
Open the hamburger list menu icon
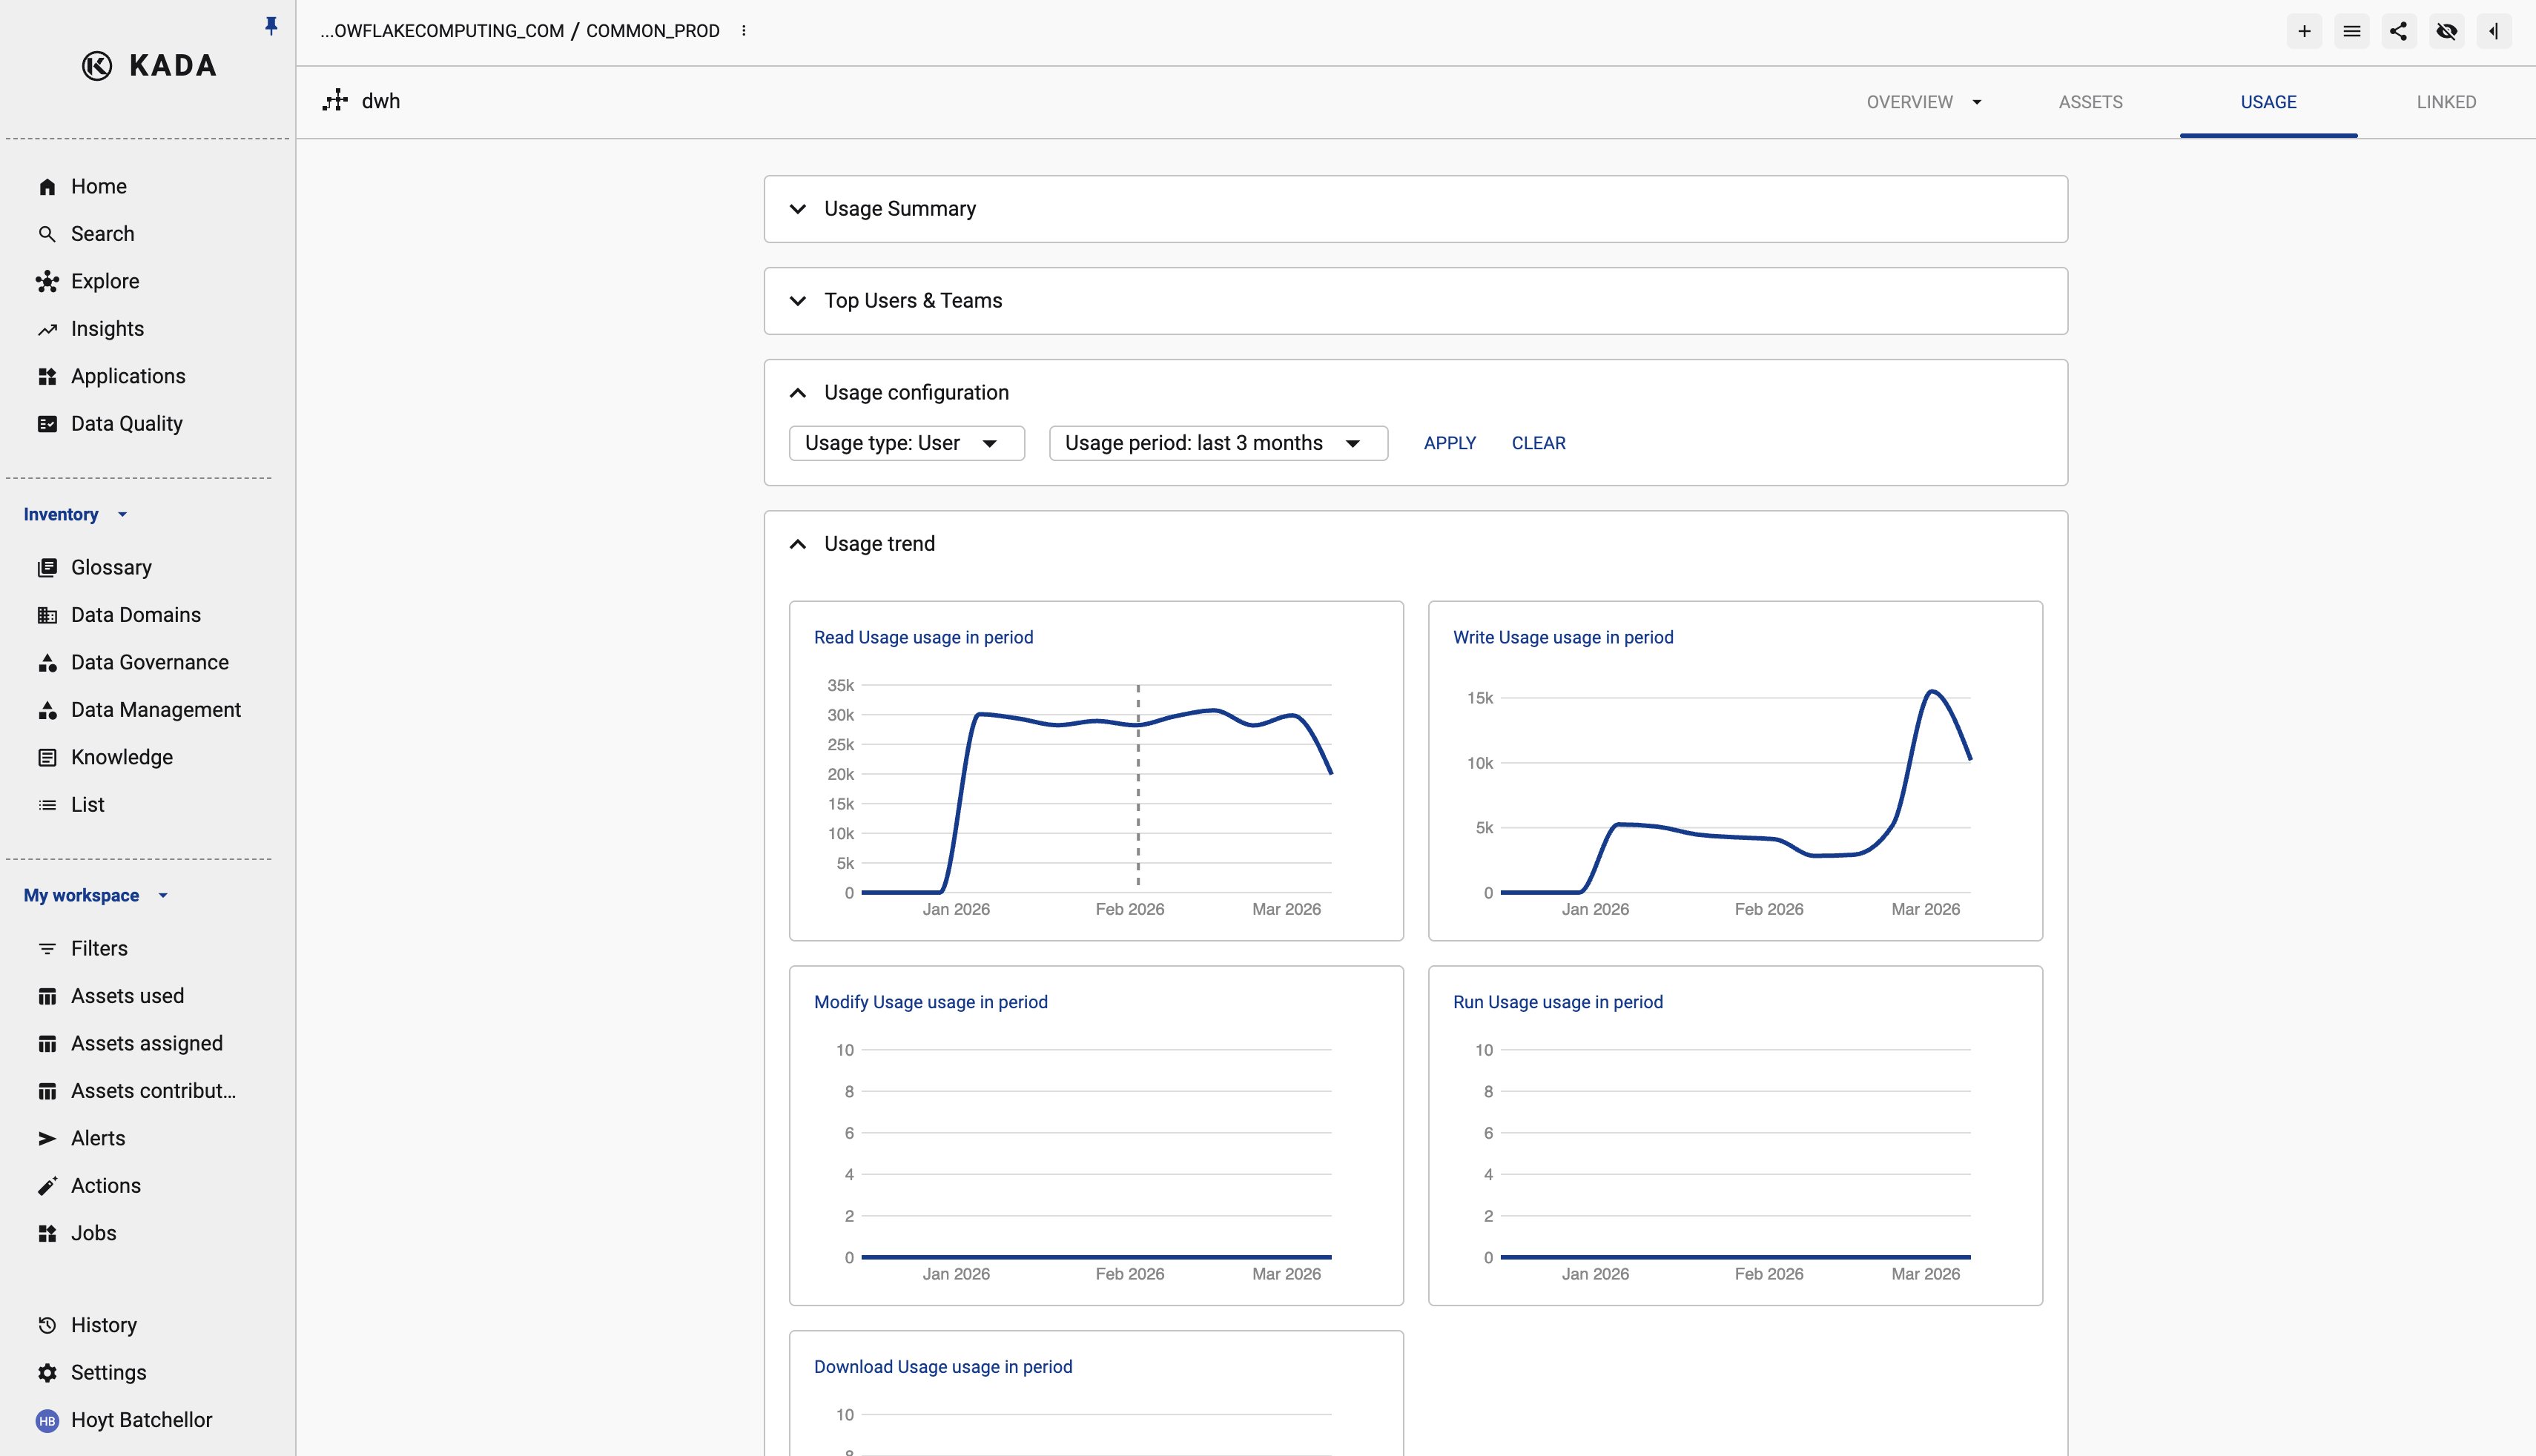pyautogui.click(x=2351, y=31)
